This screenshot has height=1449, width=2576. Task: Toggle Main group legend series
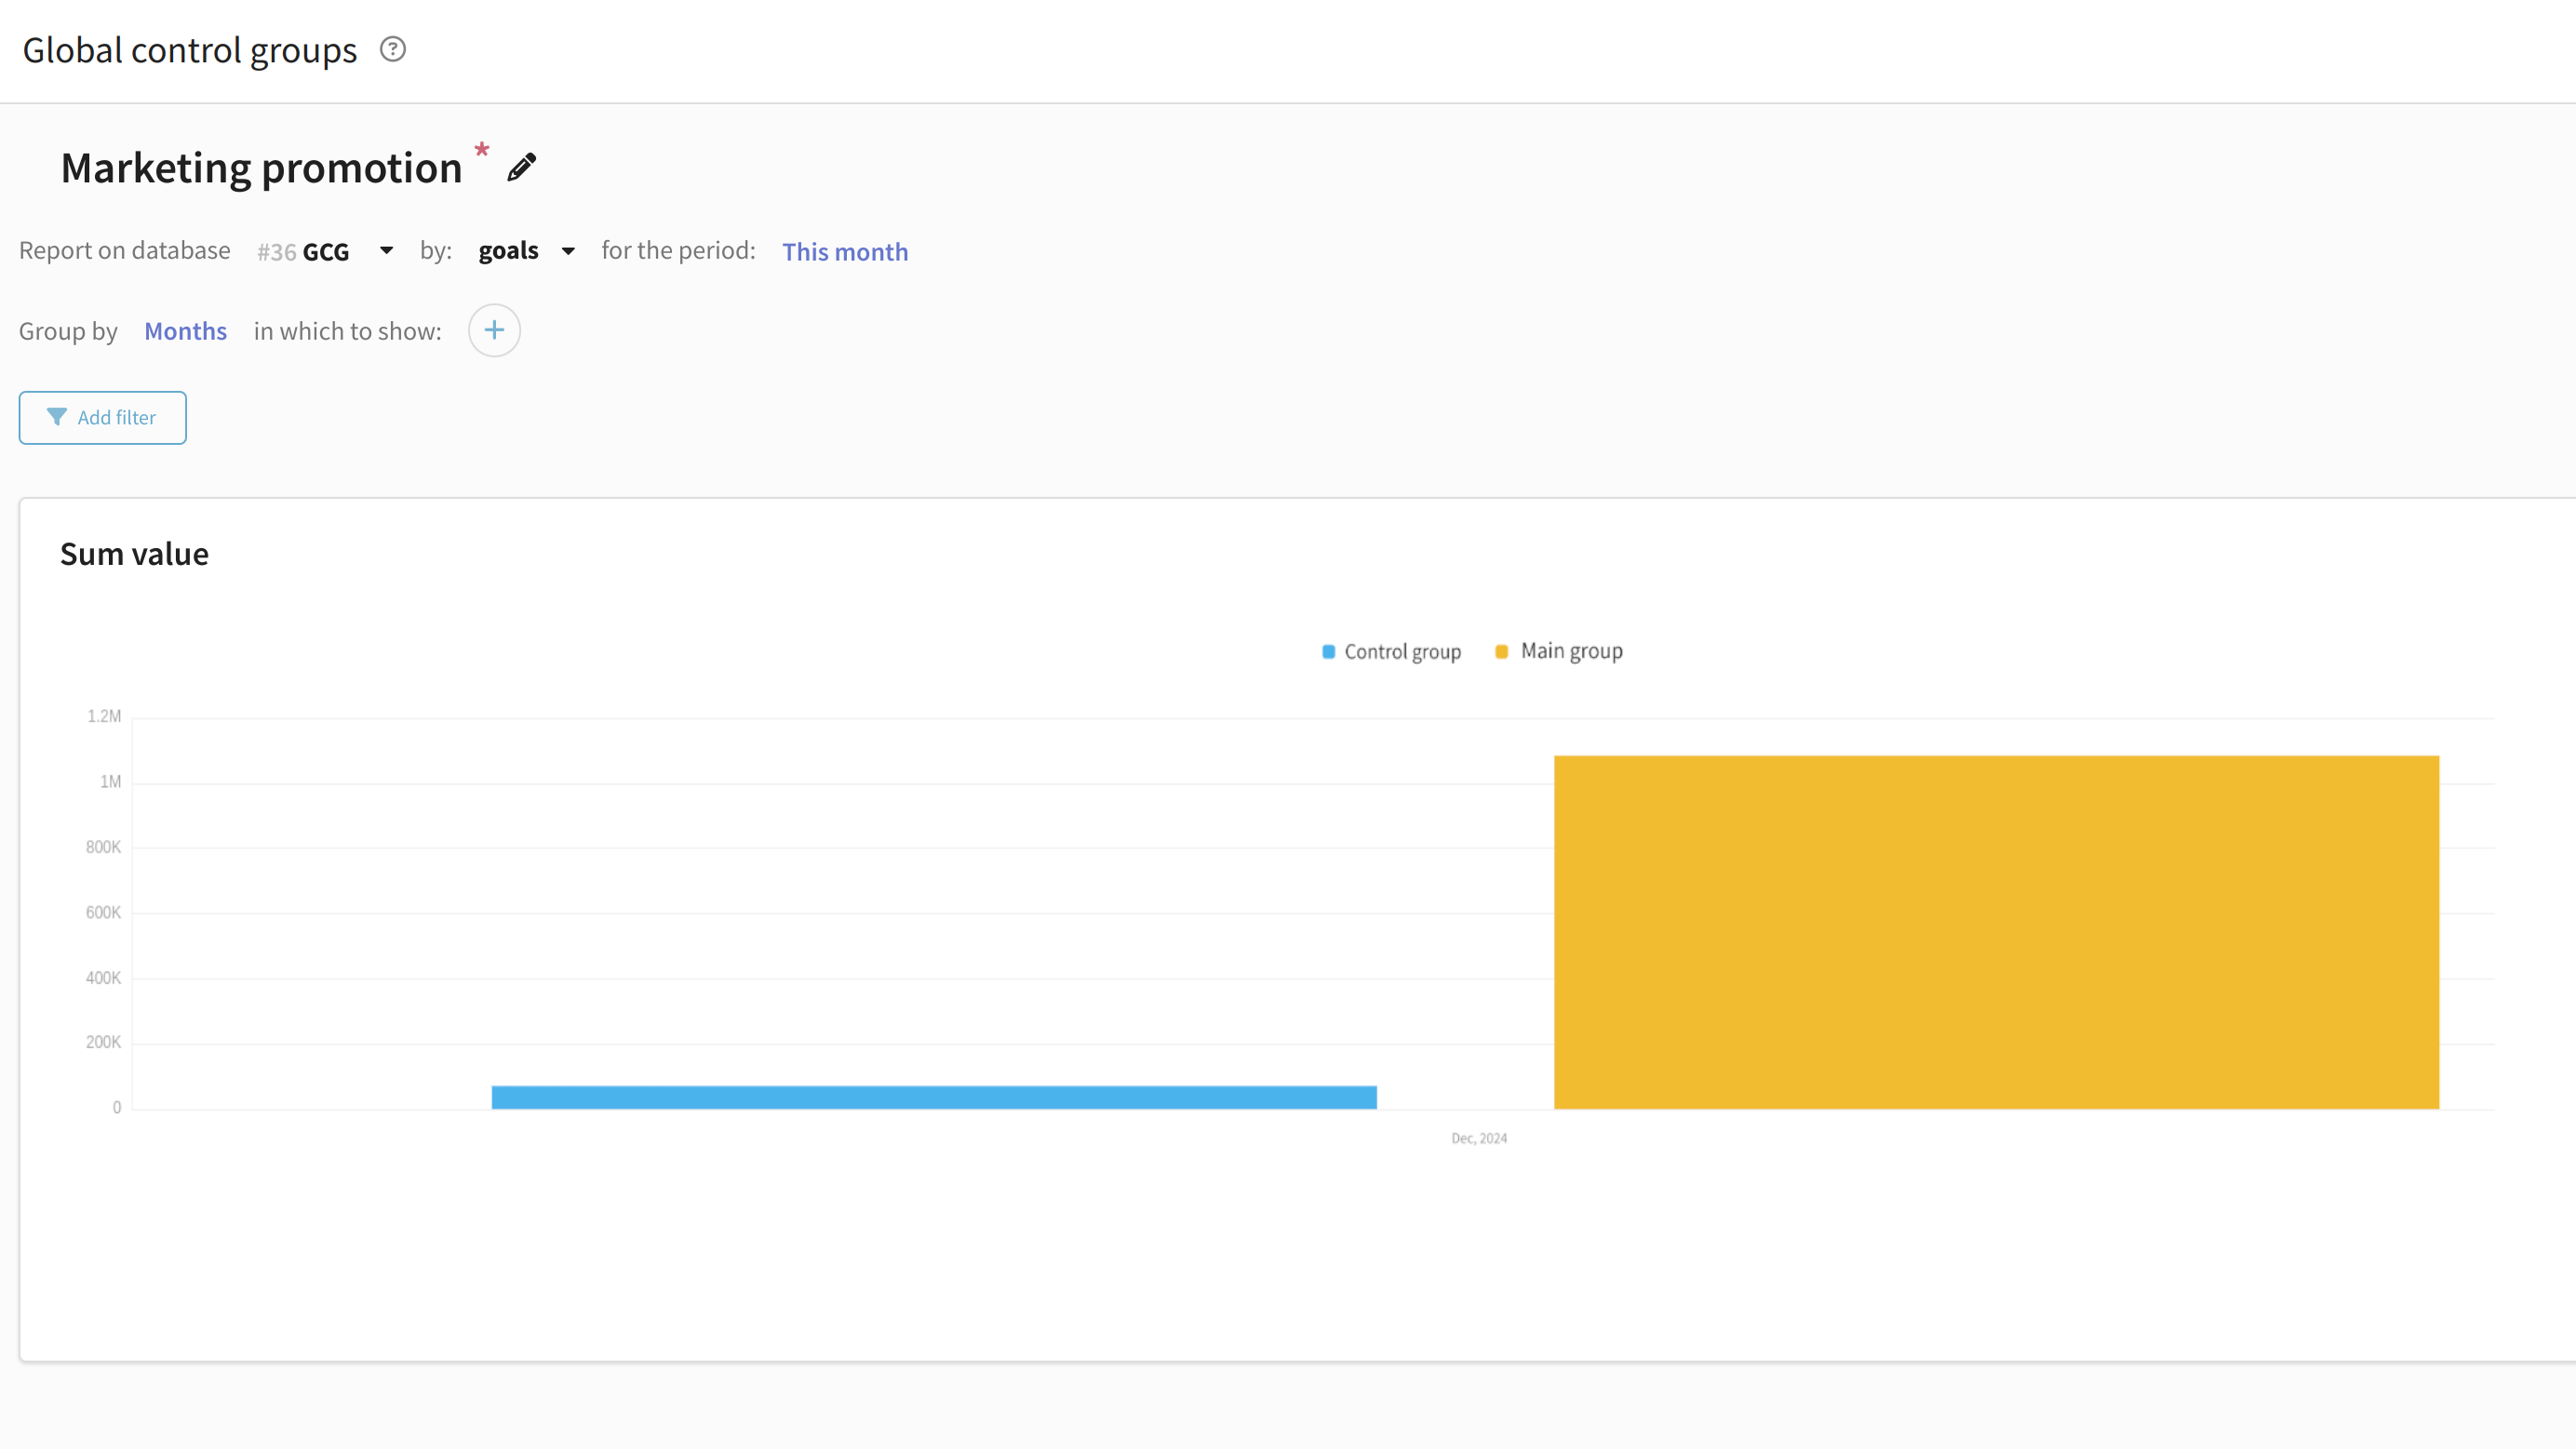[1558, 652]
